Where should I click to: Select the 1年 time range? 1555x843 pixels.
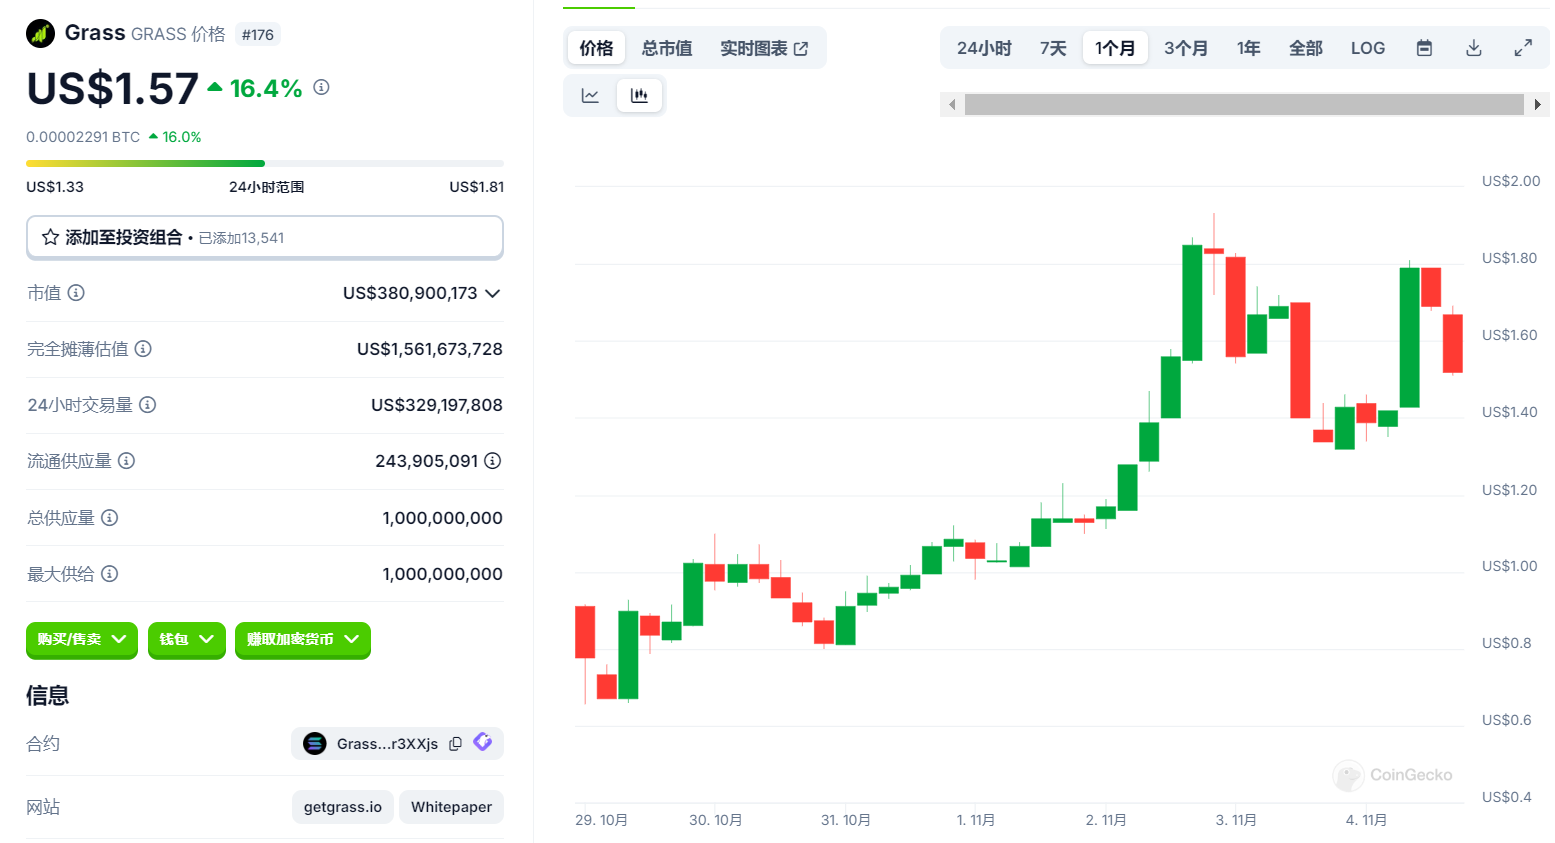[1249, 48]
